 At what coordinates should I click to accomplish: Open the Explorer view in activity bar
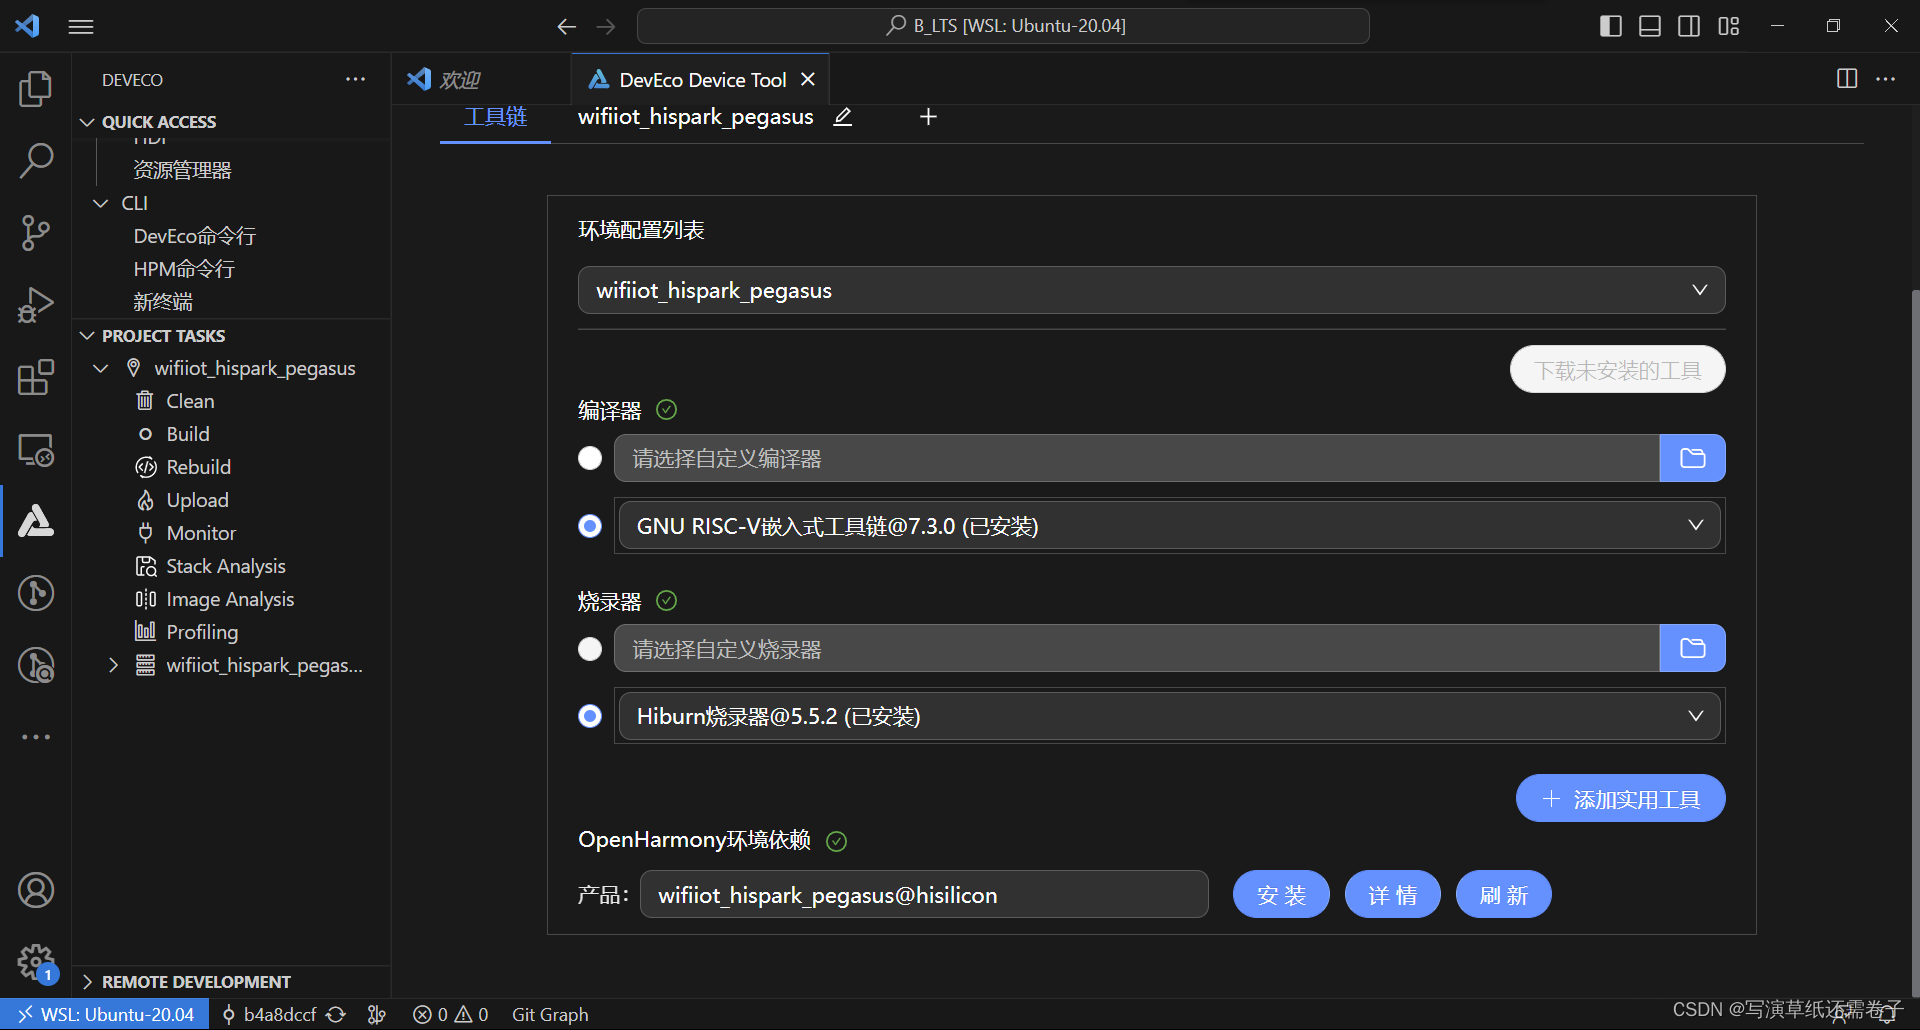(36, 89)
